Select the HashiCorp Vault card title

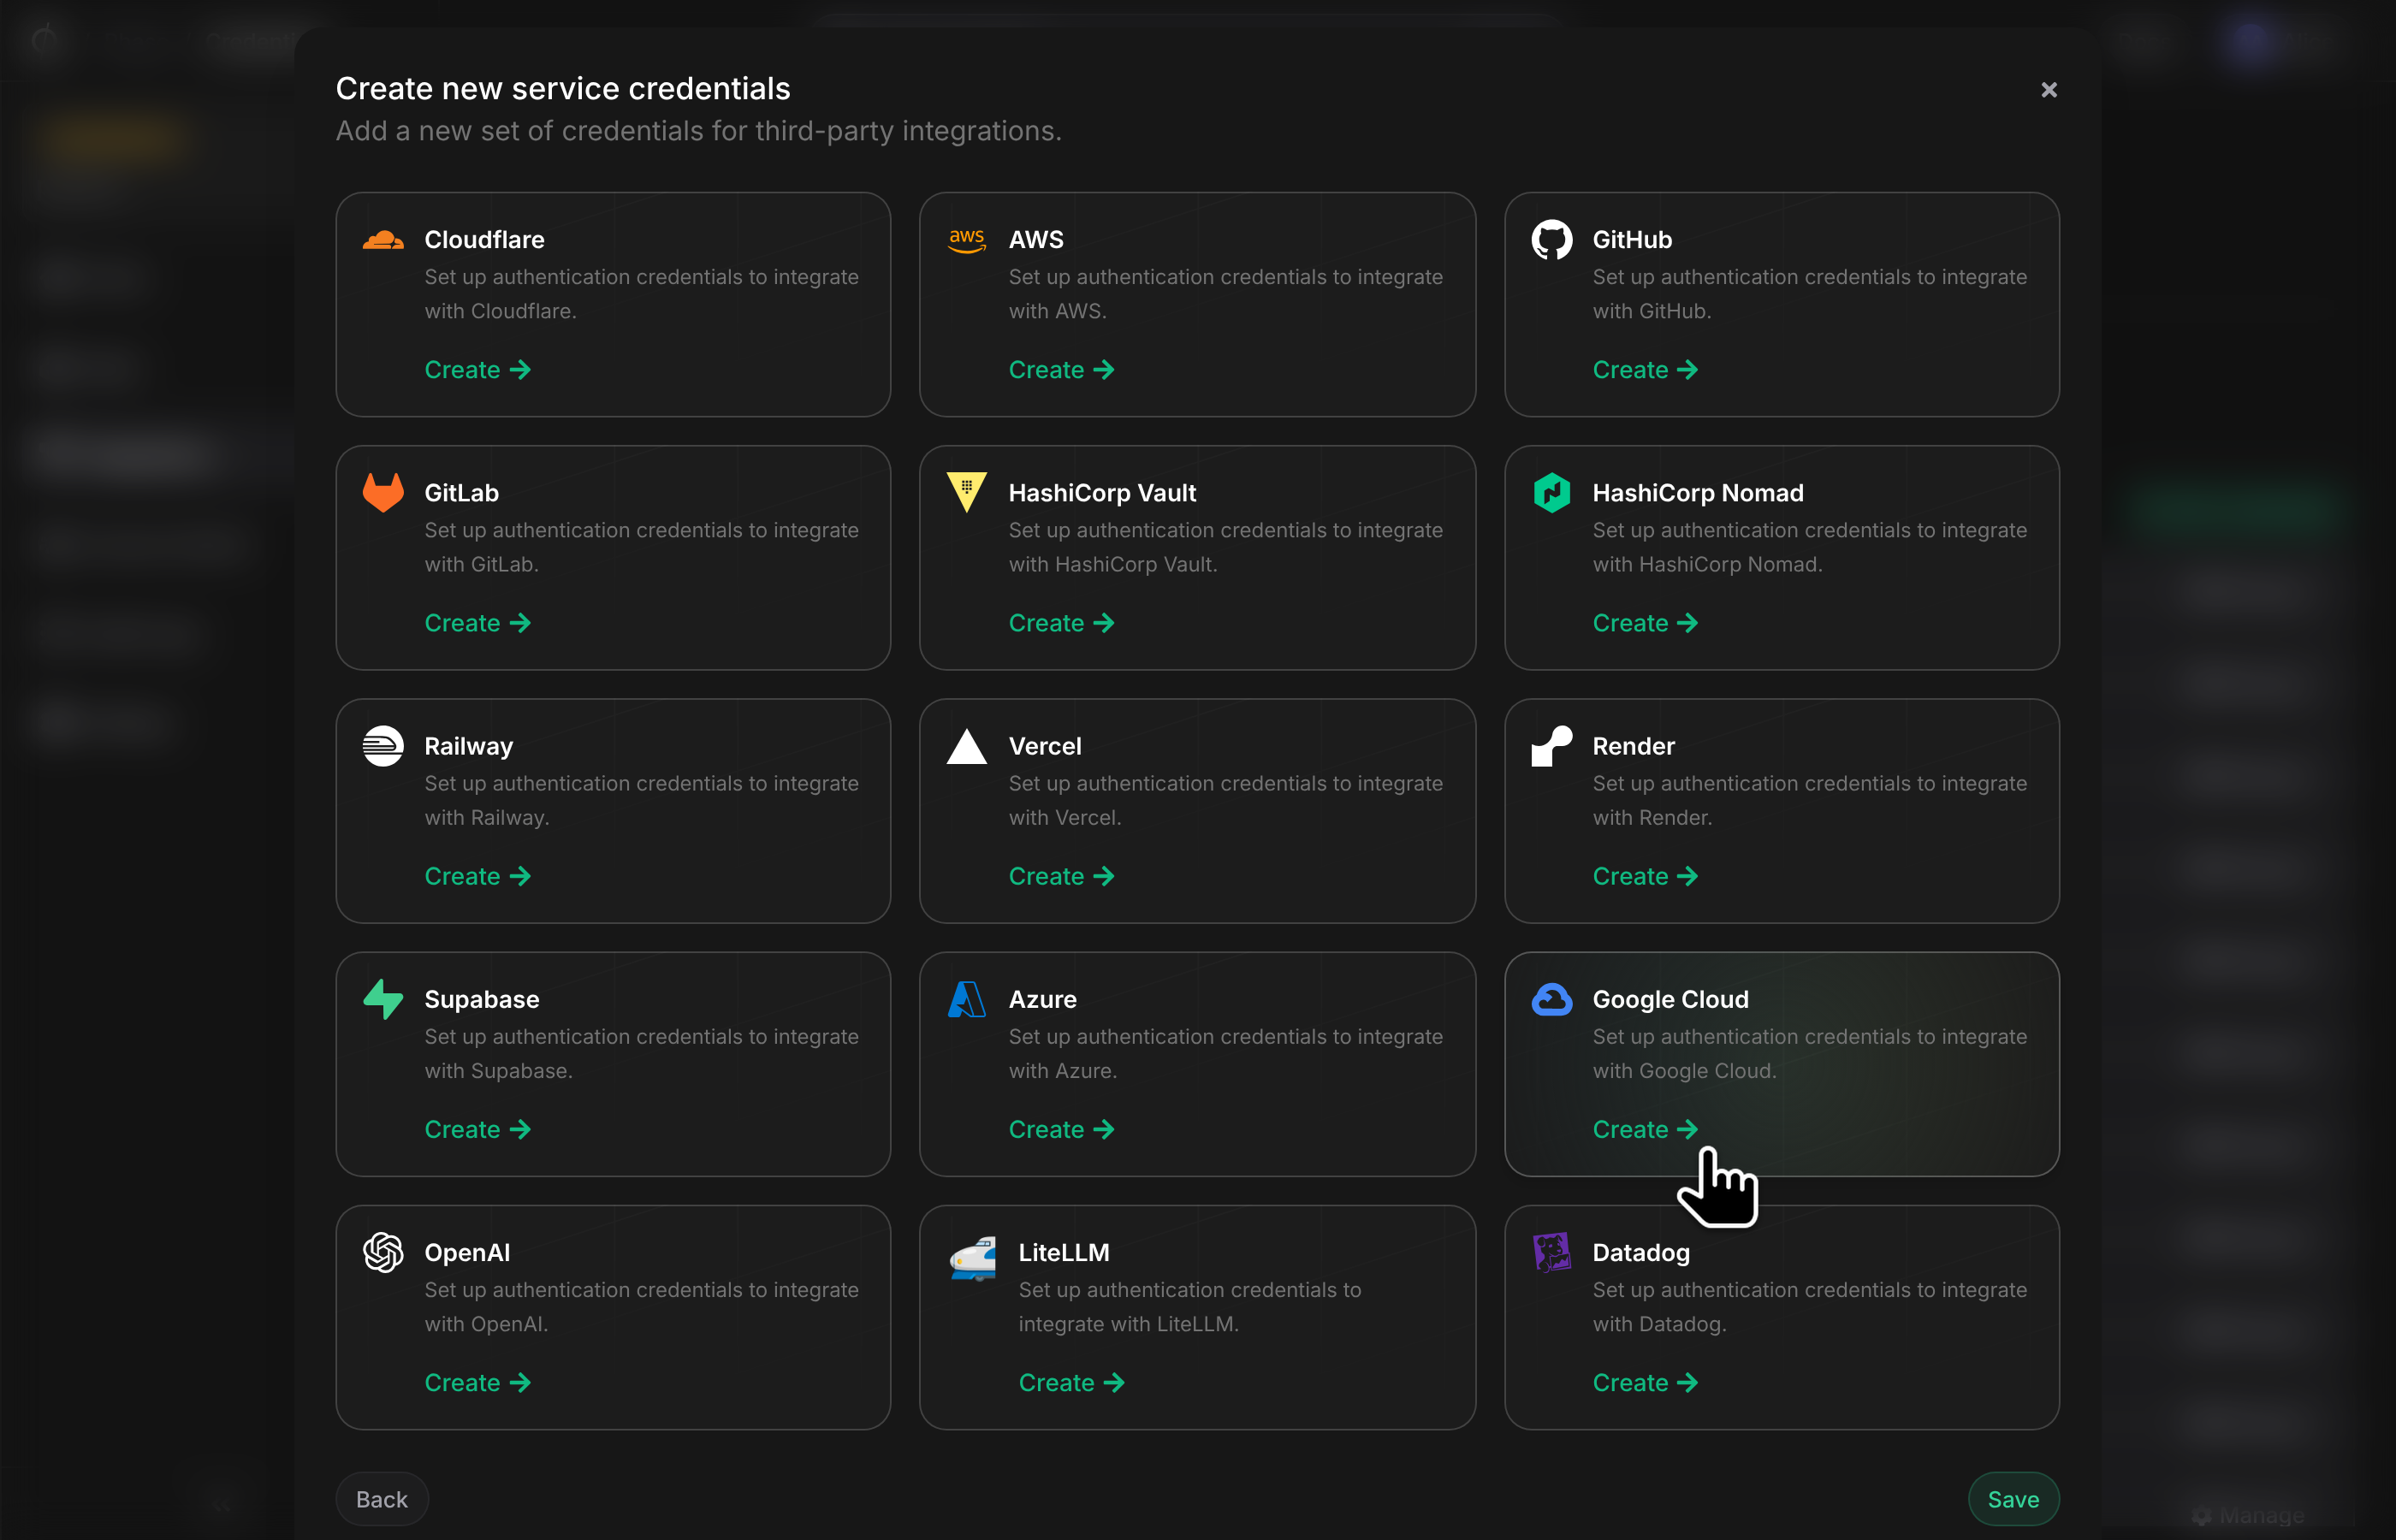[x=1102, y=493]
